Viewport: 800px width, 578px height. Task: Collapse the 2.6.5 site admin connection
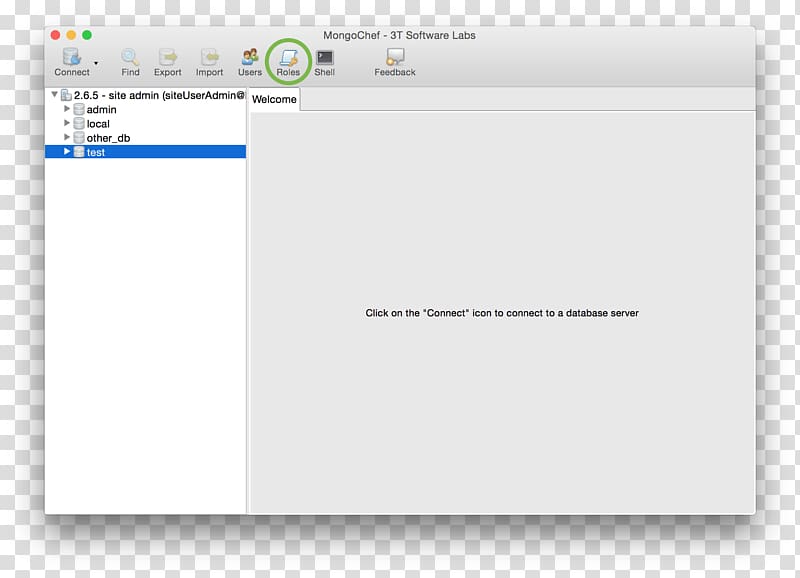point(54,94)
